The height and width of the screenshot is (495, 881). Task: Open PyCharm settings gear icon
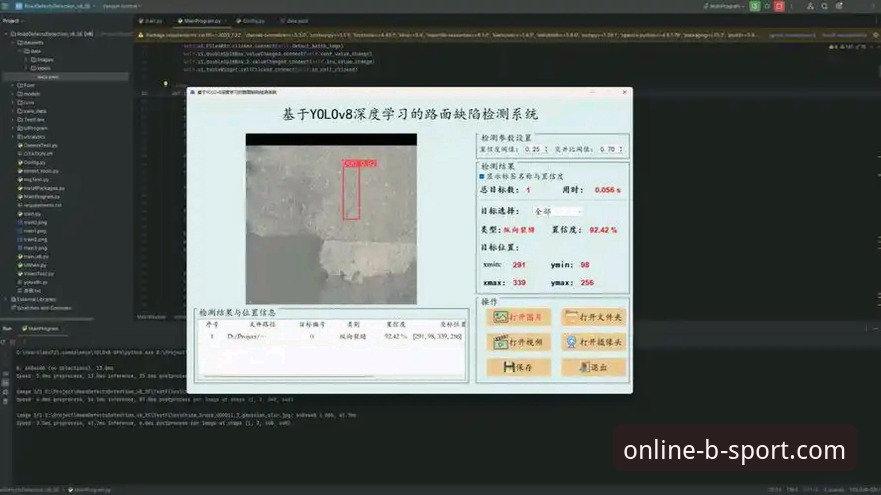coord(839,6)
